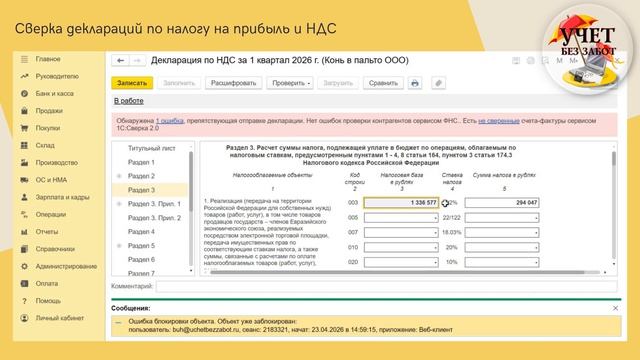This screenshot has height=360, width=640.
Task: Open Операции sidebar icon
Action: click(x=24, y=214)
